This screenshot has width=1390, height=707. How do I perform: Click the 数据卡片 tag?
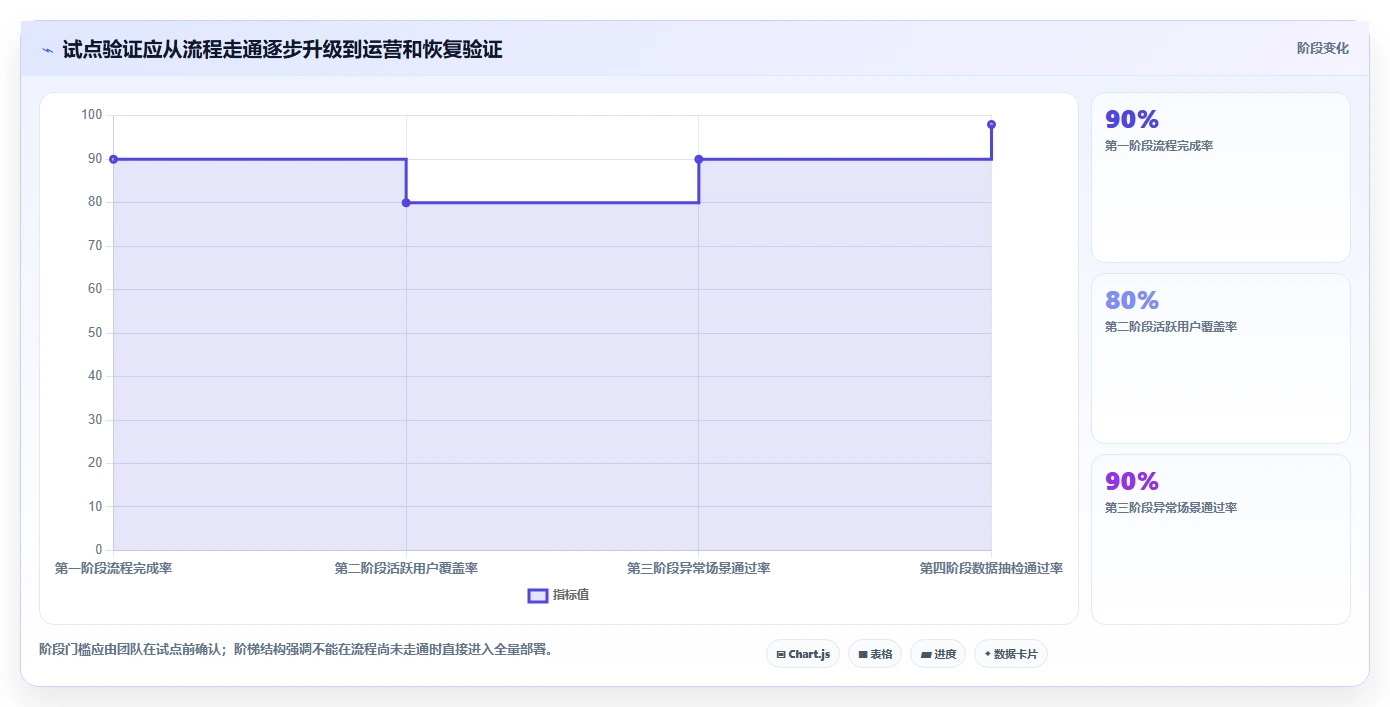[1011, 654]
